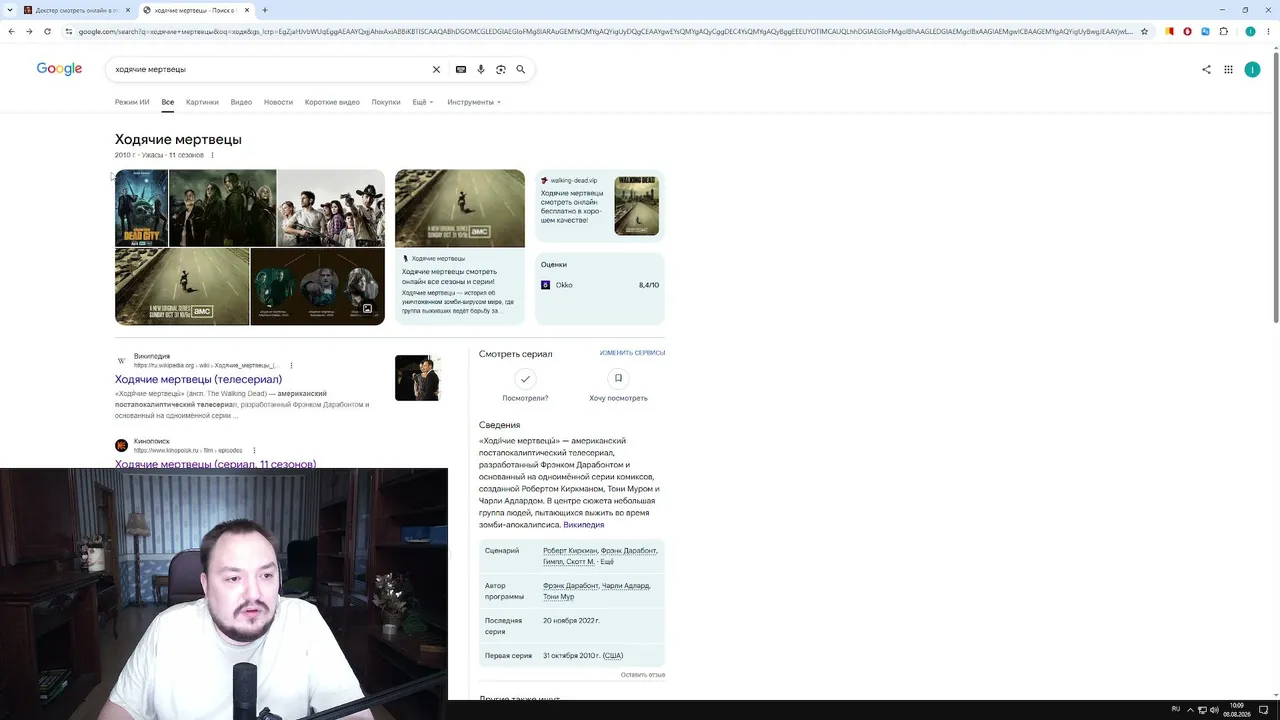The height and width of the screenshot is (720, 1280).
Task: Click the 'США' link beside the premiere date
Action: (x=613, y=656)
